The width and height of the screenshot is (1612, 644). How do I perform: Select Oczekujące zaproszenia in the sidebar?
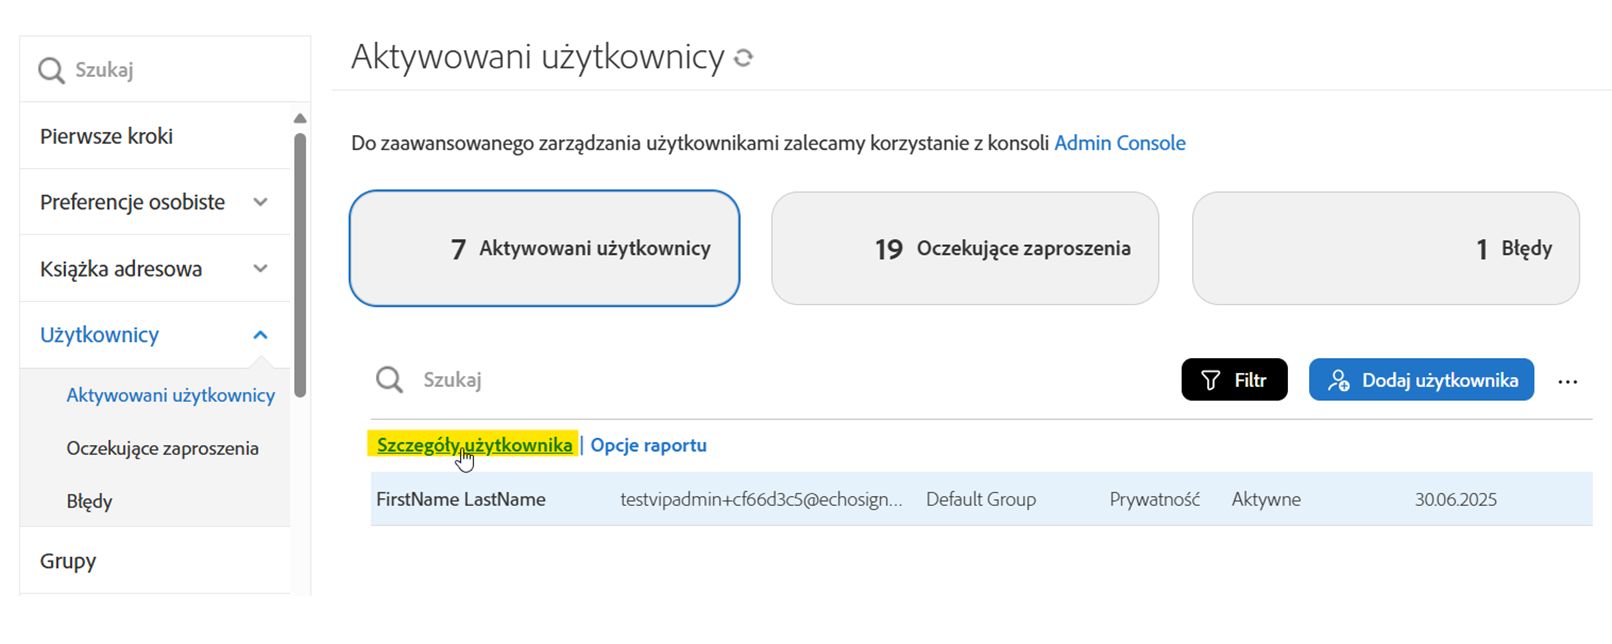[x=162, y=448]
